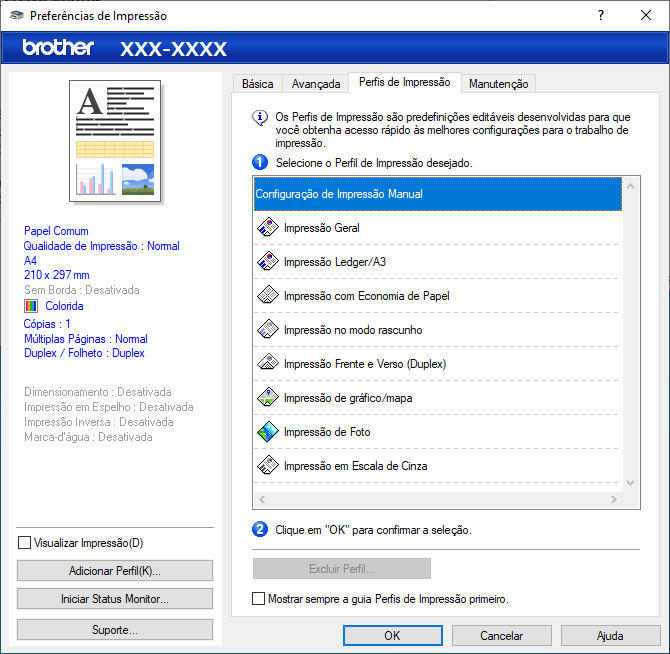The width and height of the screenshot is (670, 654).
Task: Select the Impressão de gráfico/mapa icon
Action: coord(267,398)
